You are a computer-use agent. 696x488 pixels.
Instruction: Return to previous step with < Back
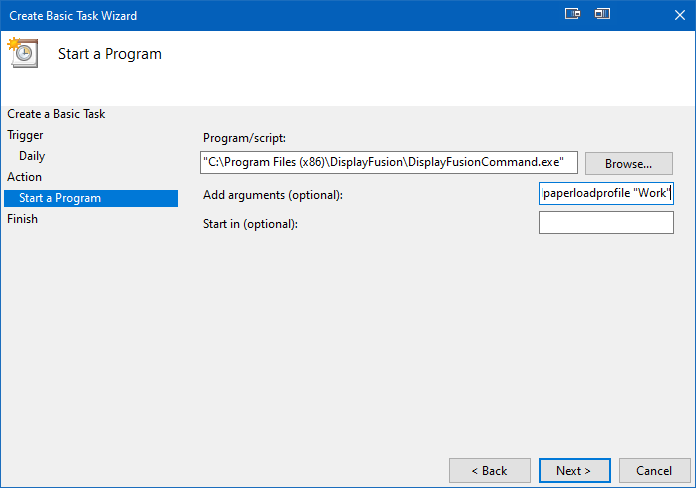490,470
